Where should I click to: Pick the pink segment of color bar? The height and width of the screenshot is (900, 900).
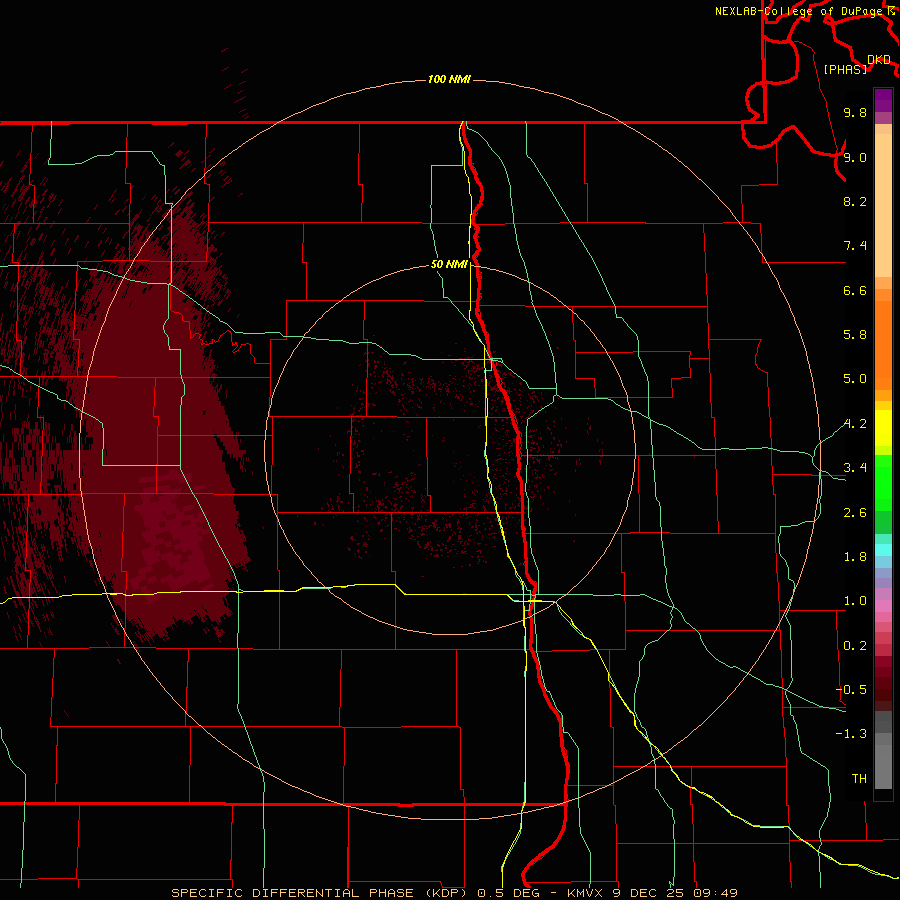[883, 606]
